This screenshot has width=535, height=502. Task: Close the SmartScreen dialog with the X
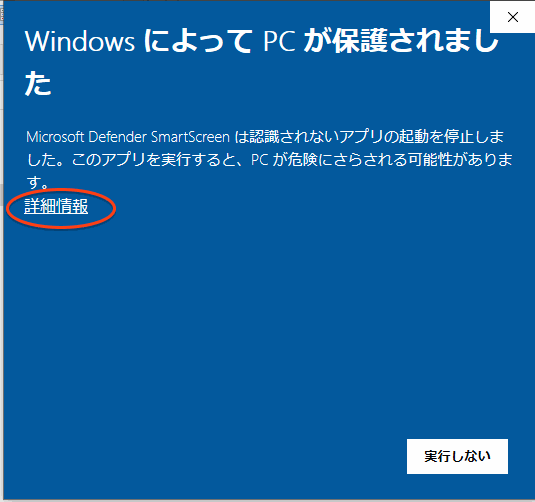(512, 17)
